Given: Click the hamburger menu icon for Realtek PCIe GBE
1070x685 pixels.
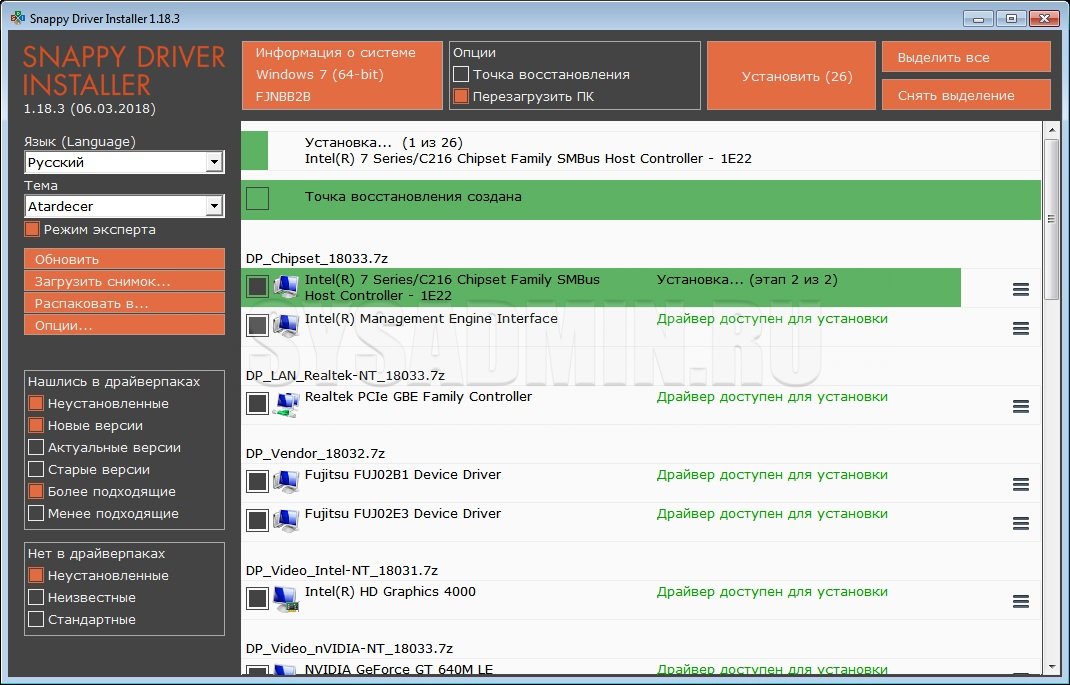Looking at the screenshot, I should click(x=1020, y=406).
